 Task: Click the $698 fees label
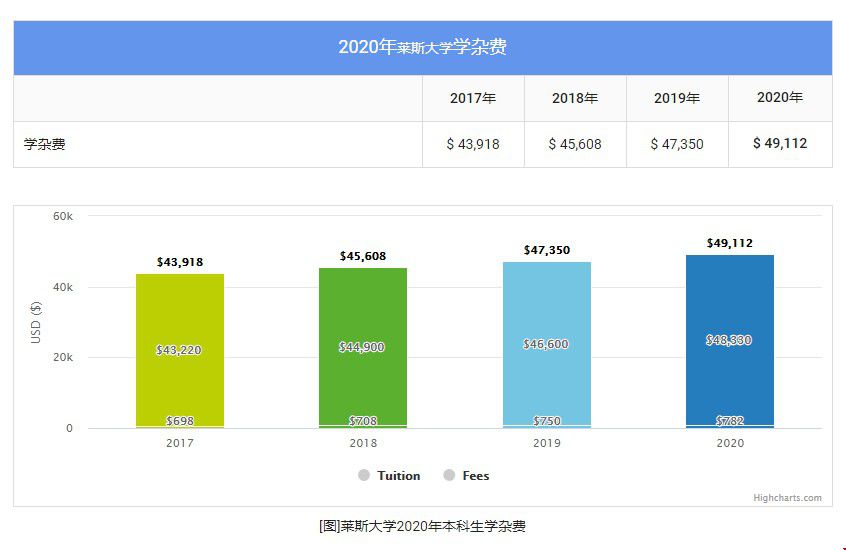coord(180,420)
